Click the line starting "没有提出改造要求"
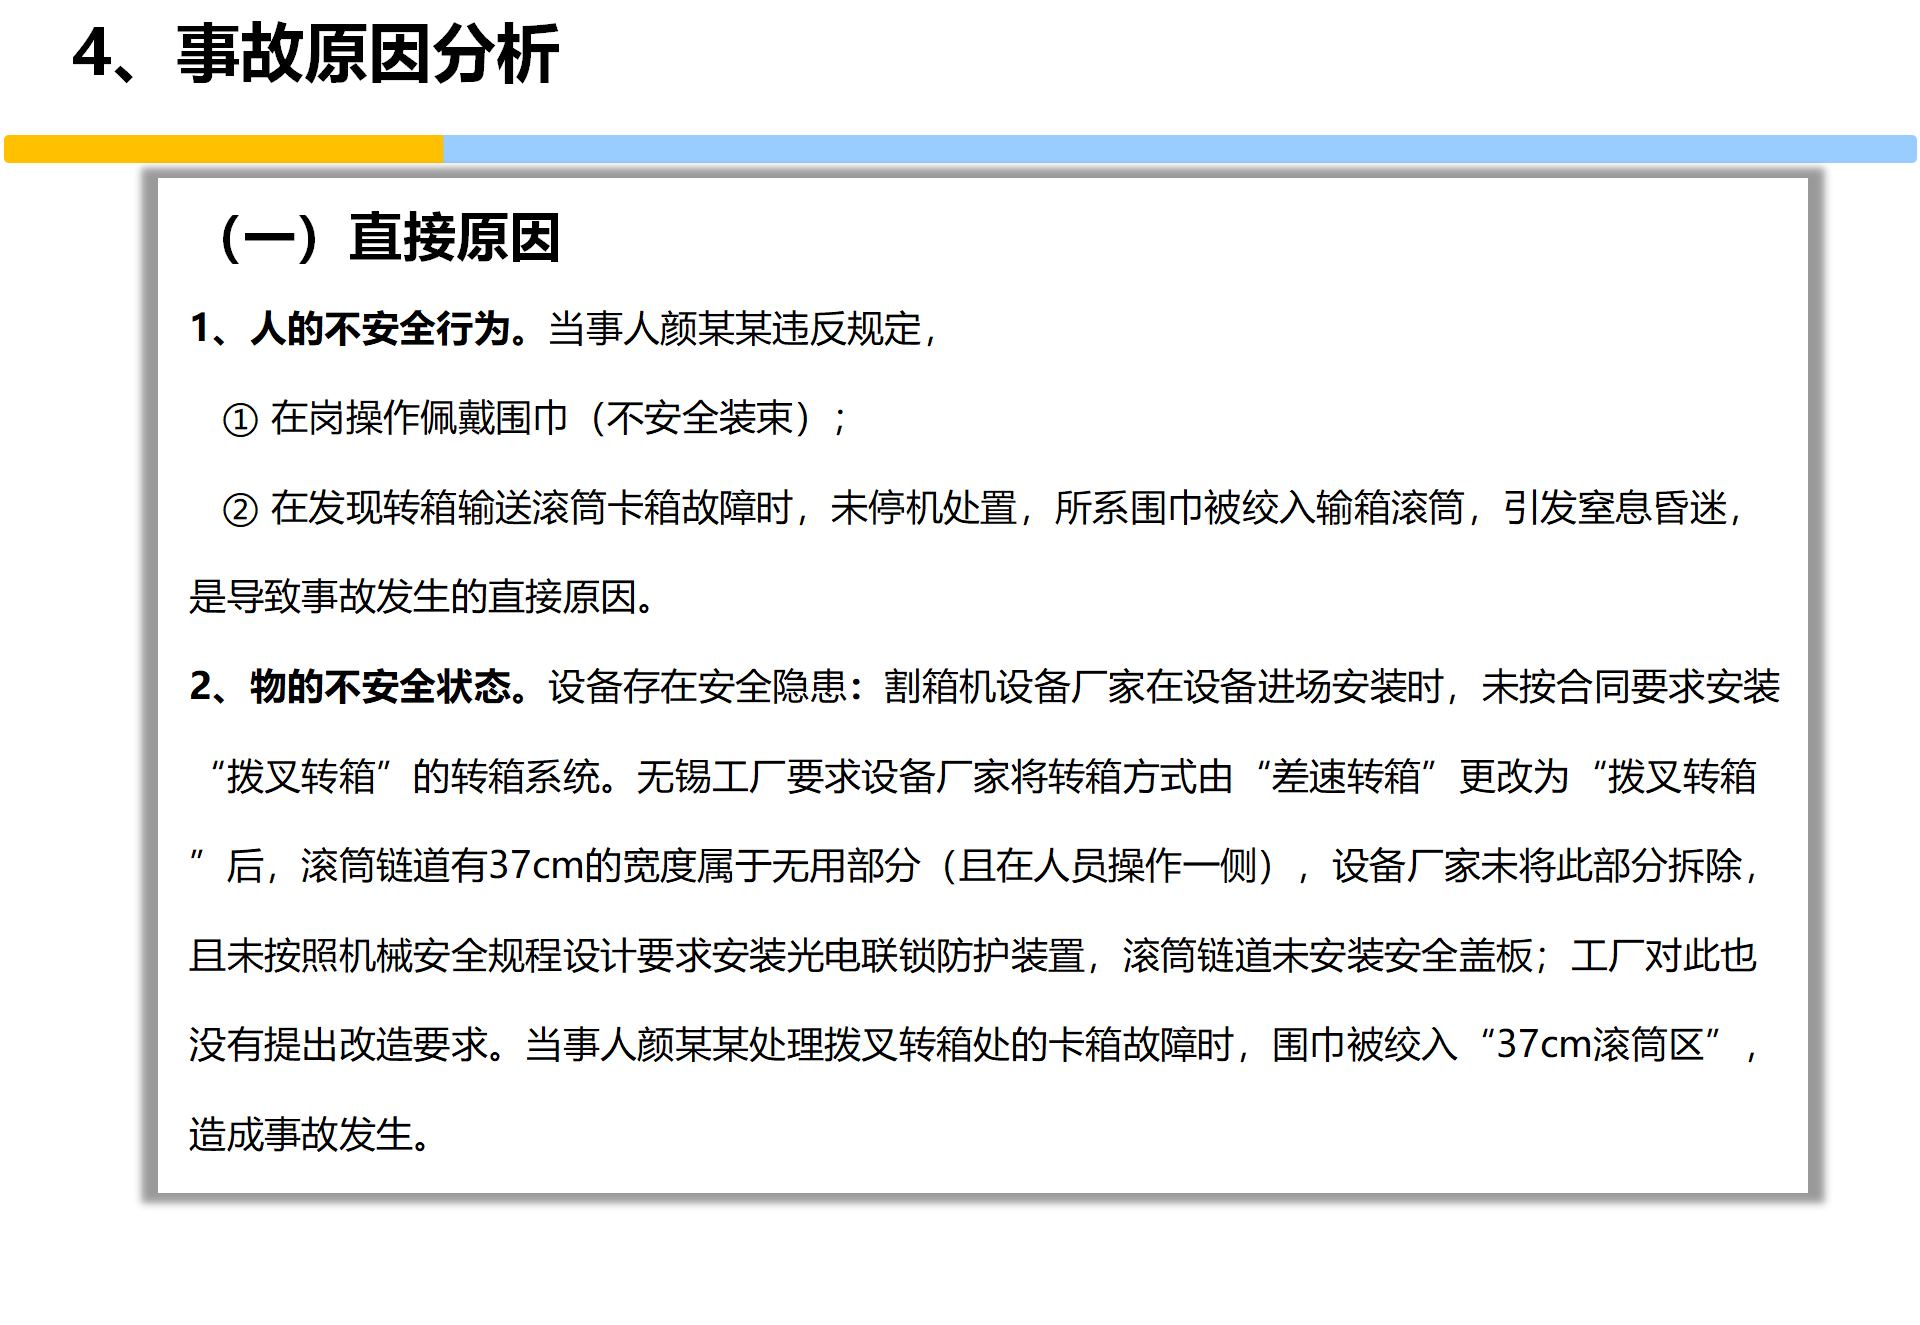Viewport: 1920px width, 1325px height. pos(973,1045)
